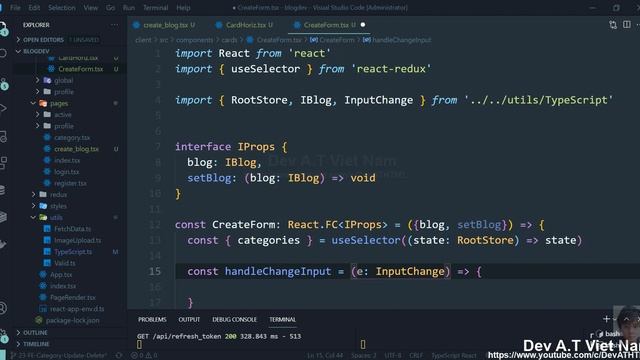The height and width of the screenshot is (360, 640).
Task: Click the split editor right icon
Action: click(627, 25)
